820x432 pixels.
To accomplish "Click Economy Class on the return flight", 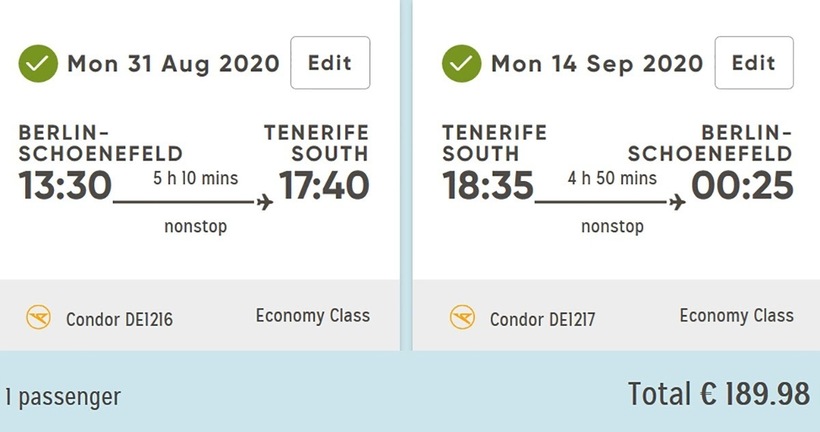I will click(x=736, y=316).
